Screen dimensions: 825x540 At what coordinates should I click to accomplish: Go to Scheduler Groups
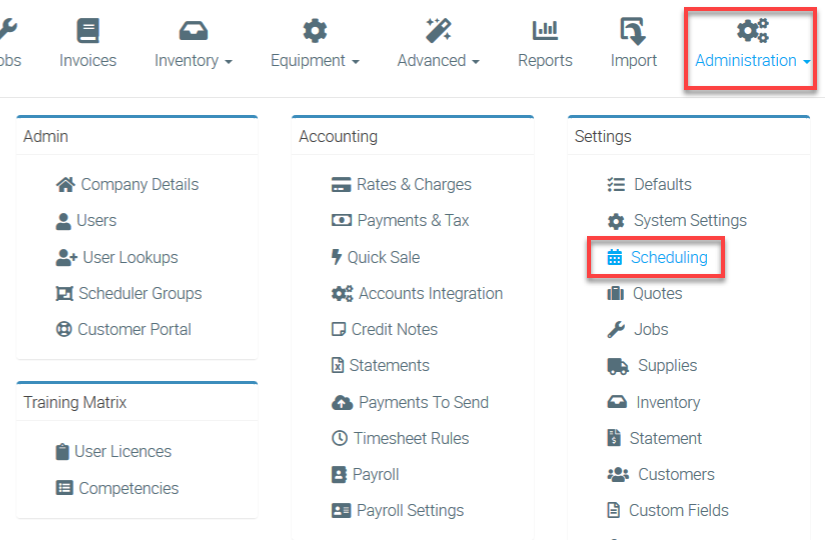[140, 293]
